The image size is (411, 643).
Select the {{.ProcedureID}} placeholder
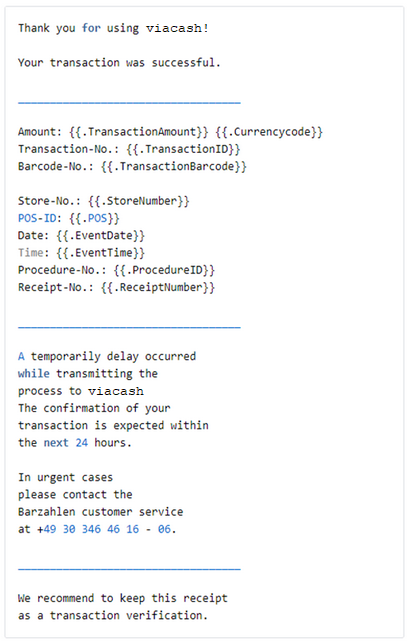(164, 270)
